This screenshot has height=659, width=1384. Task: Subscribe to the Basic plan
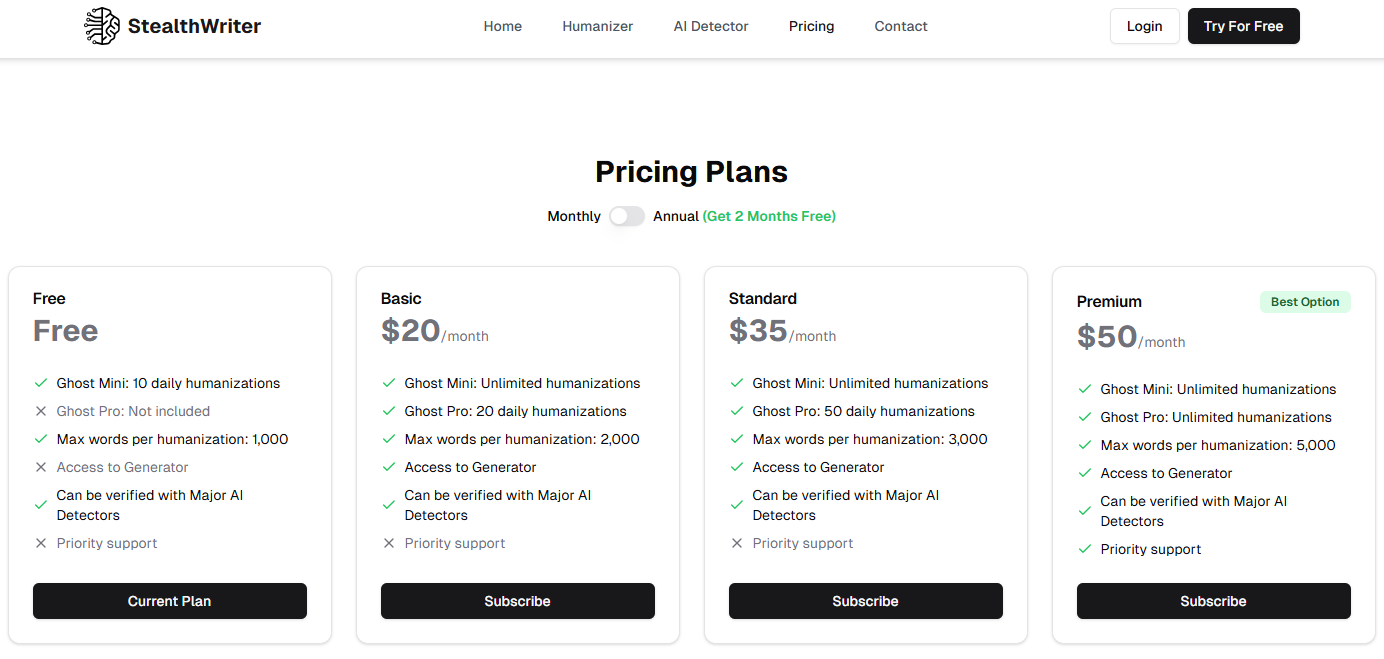click(517, 601)
